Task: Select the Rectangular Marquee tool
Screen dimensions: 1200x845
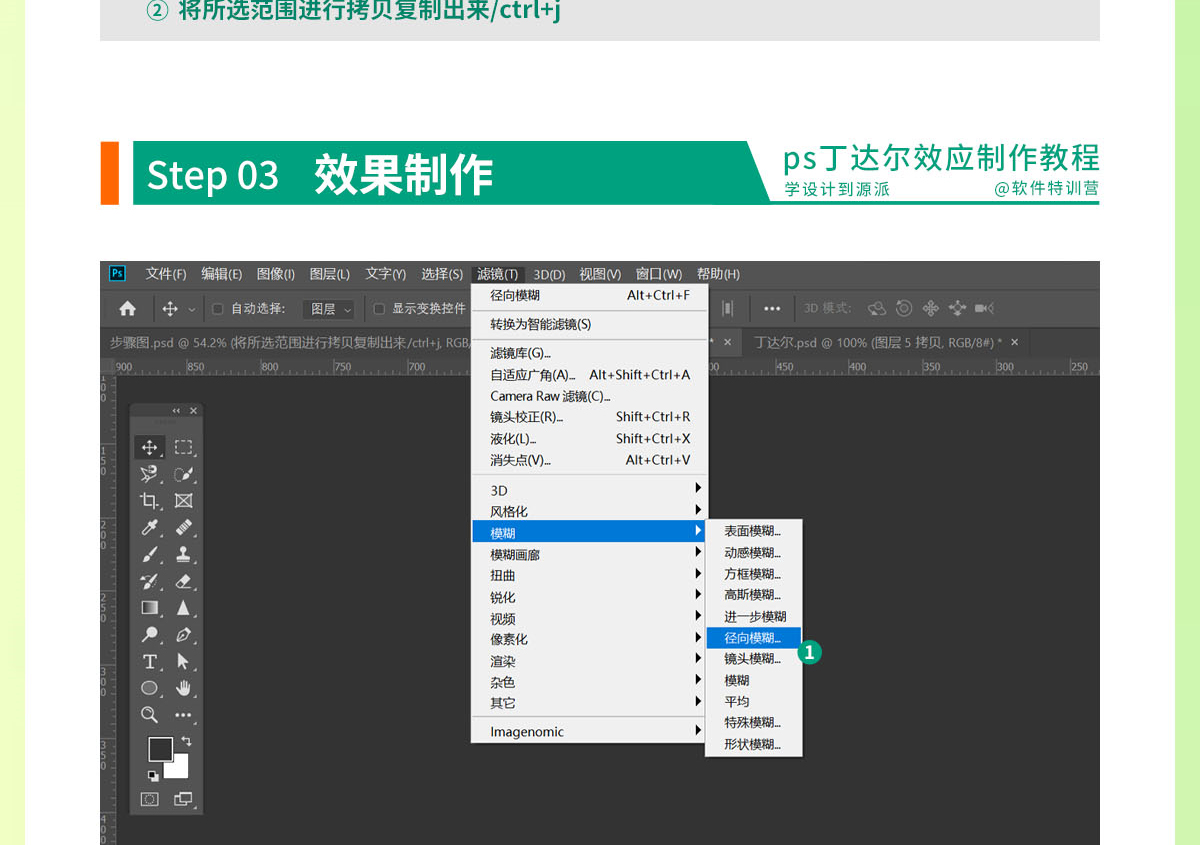Action: (x=183, y=447)
